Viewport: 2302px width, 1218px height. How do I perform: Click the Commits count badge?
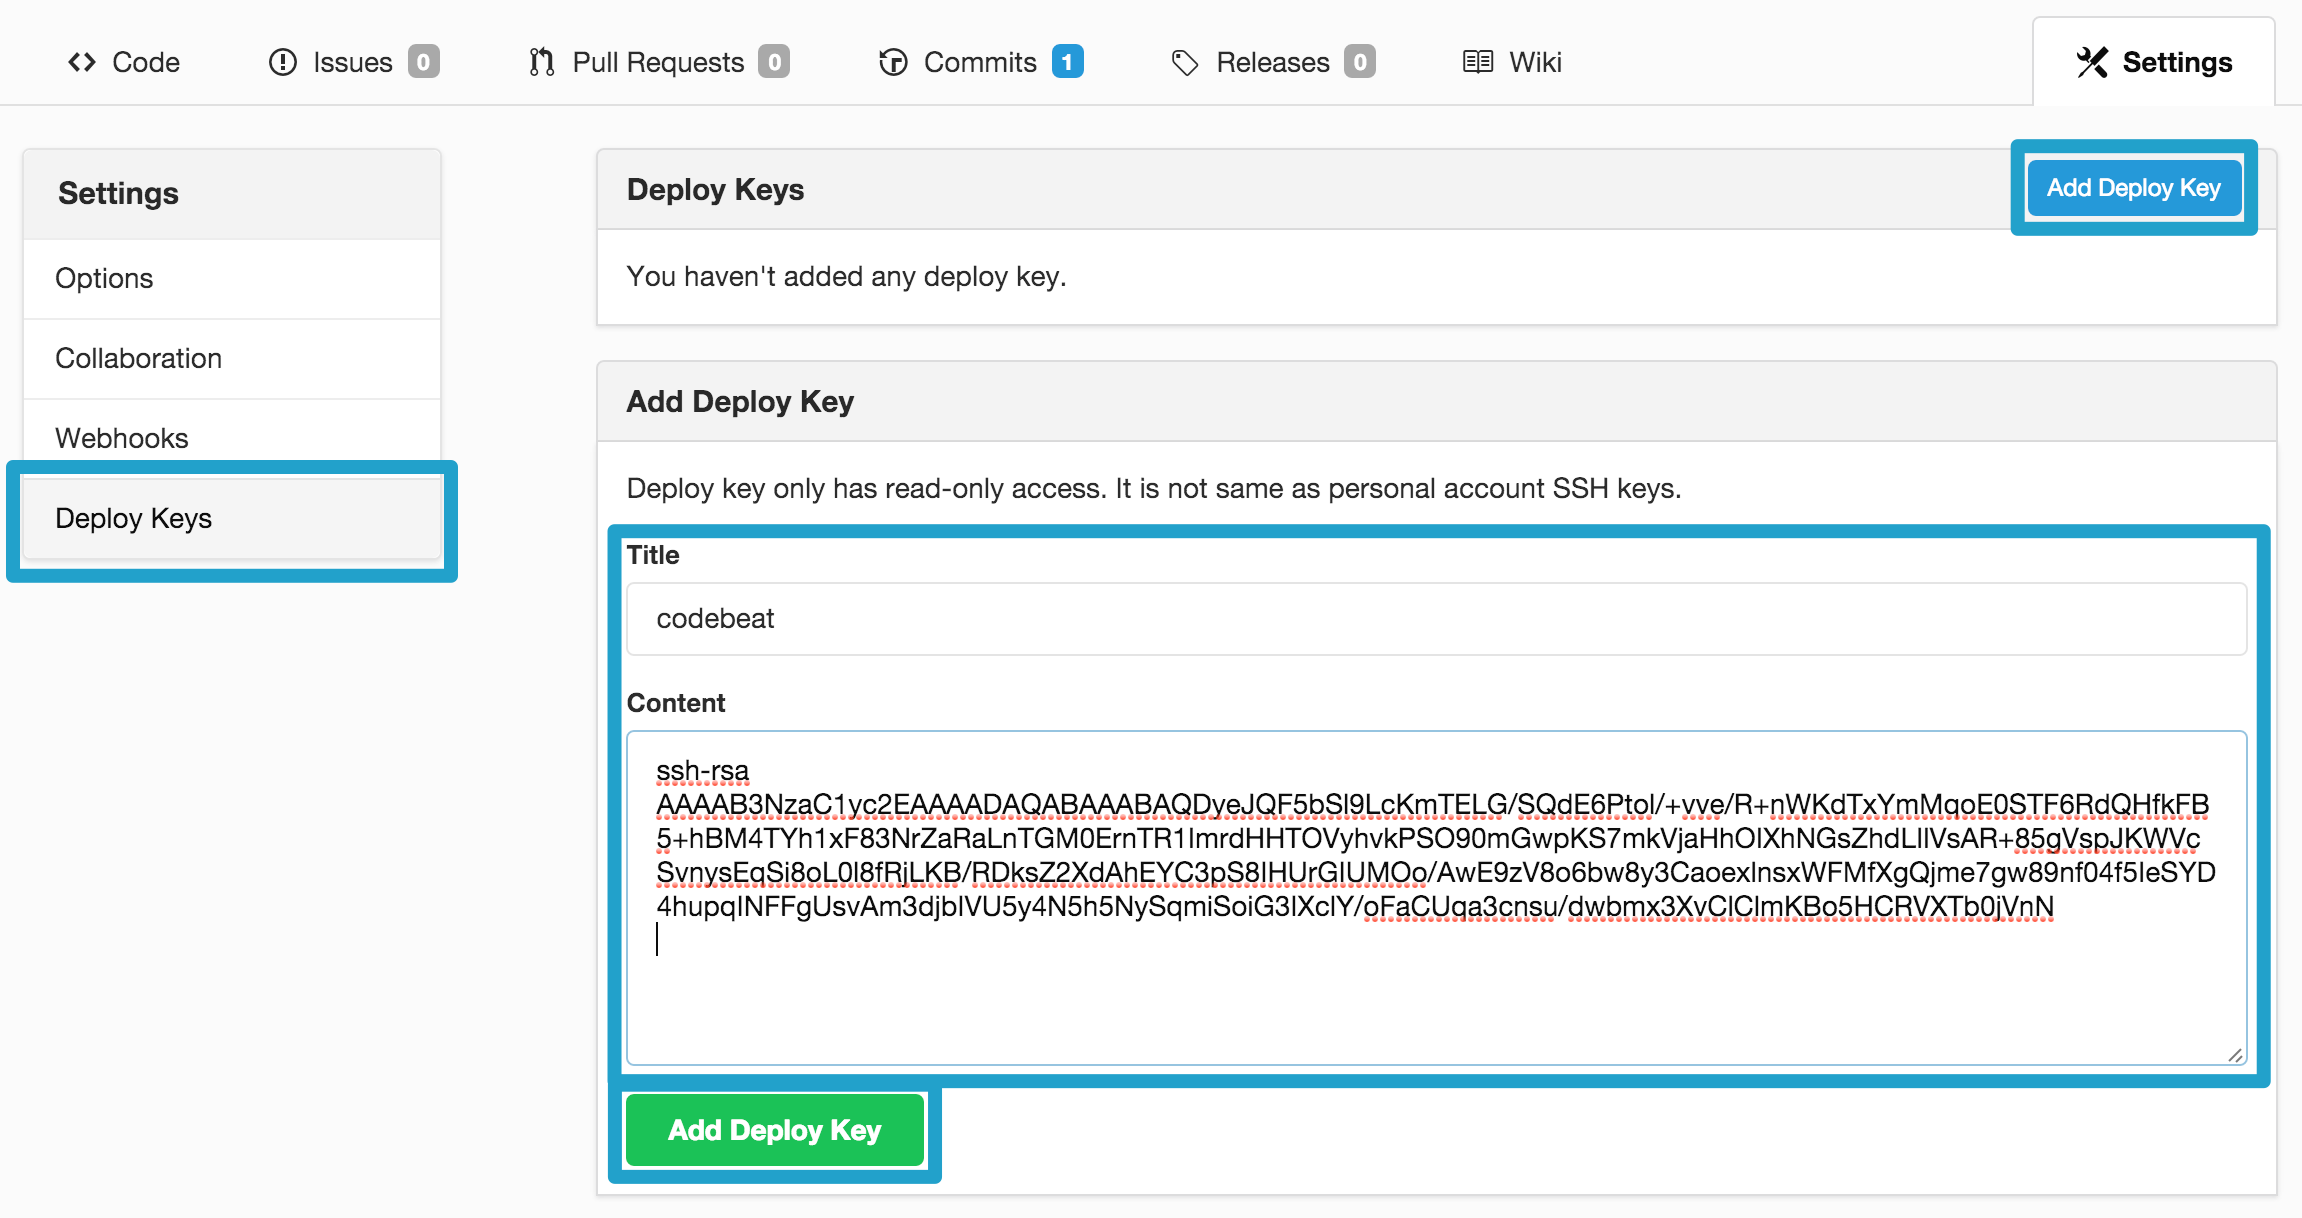(x=1067, y=62)
